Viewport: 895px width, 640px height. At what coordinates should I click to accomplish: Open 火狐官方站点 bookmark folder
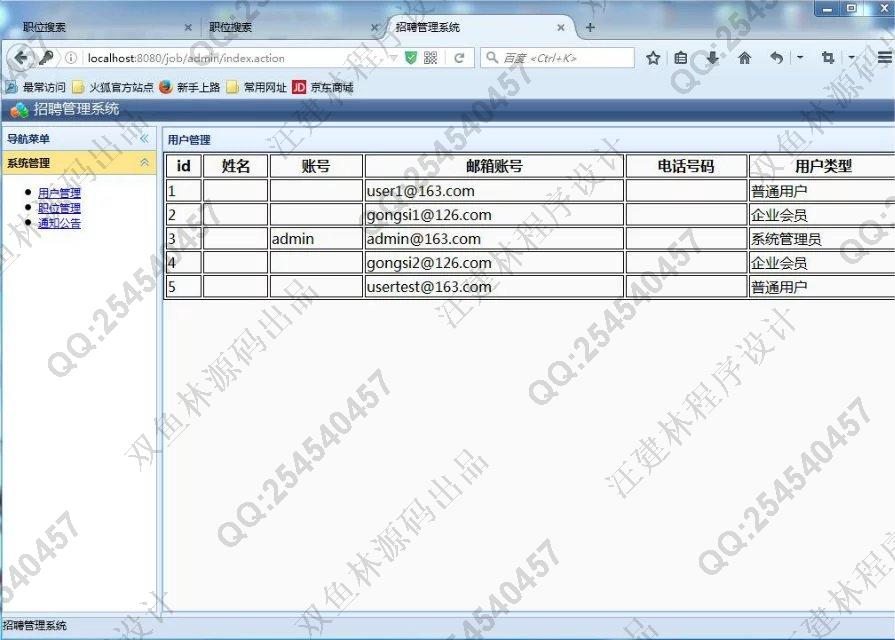113,87
